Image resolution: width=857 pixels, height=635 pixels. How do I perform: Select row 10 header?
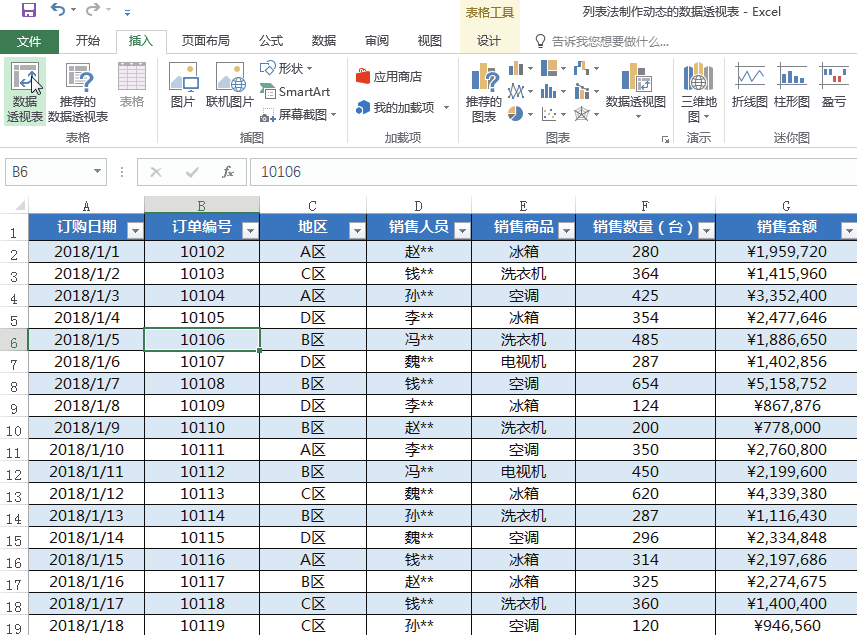tap(14, 430)
